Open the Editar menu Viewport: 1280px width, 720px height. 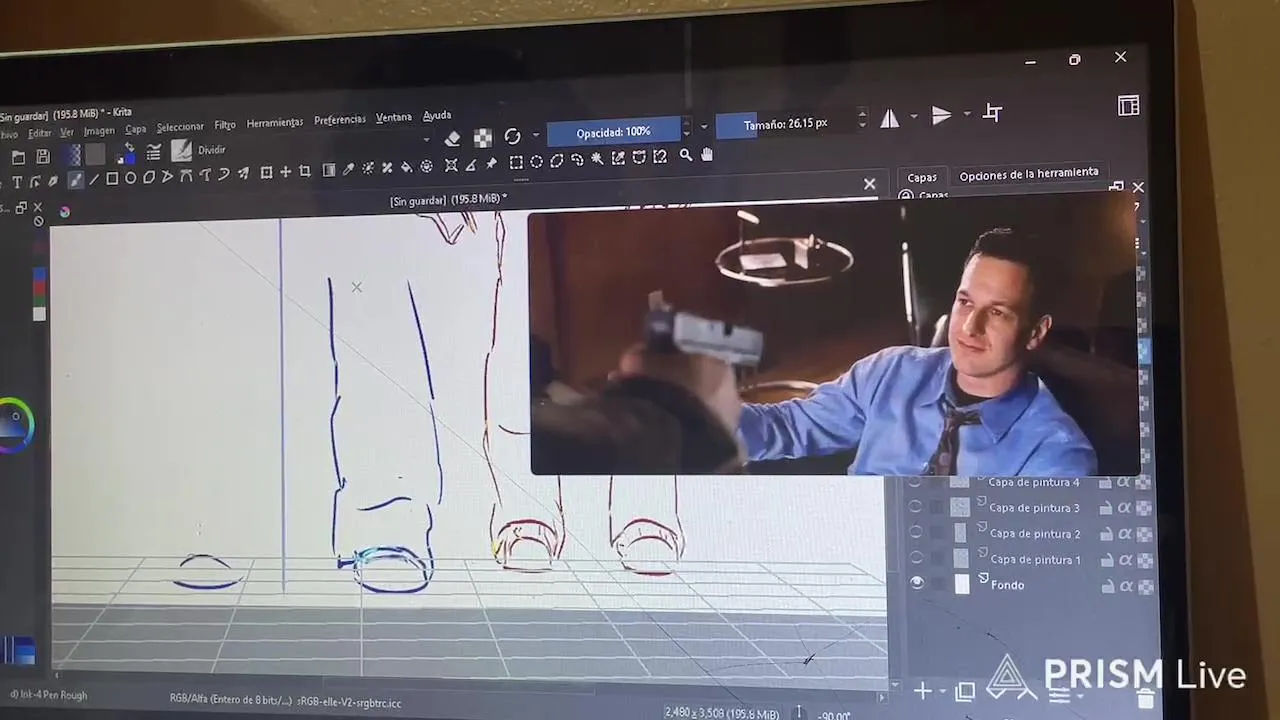pyautogui.click(x=40, y=133)
